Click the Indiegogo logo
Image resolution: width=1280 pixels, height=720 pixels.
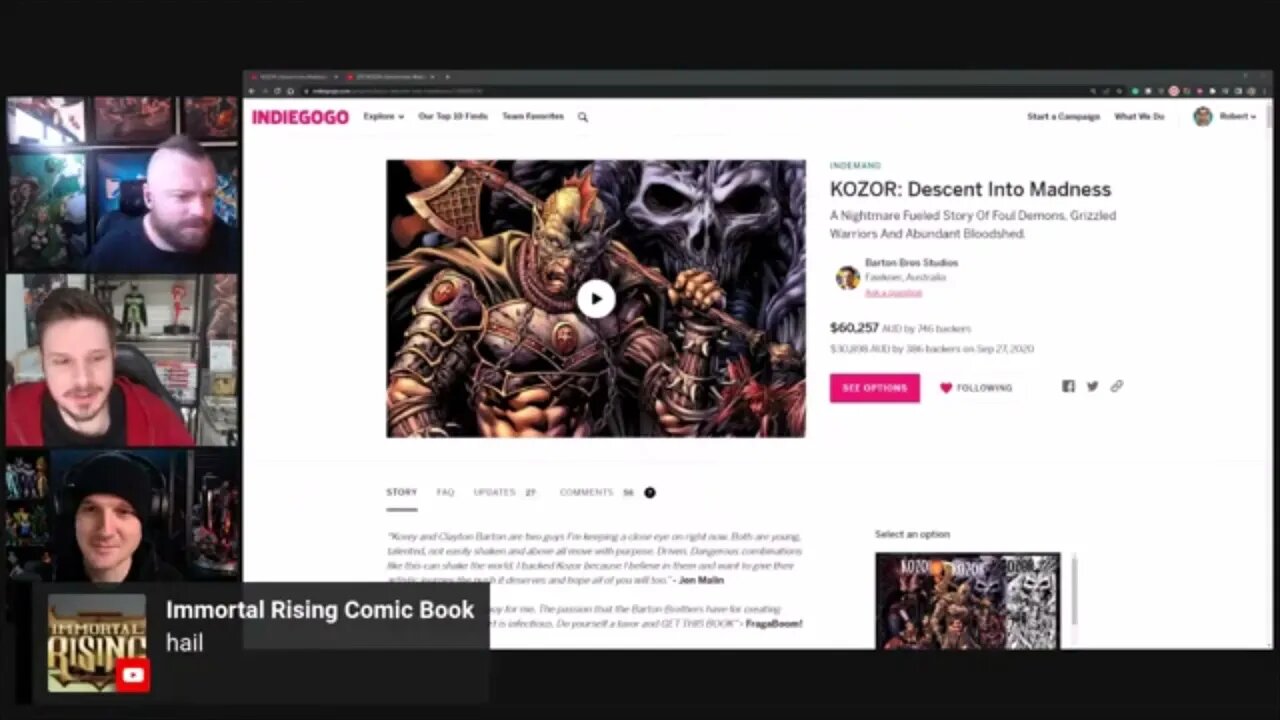point(300,117)
